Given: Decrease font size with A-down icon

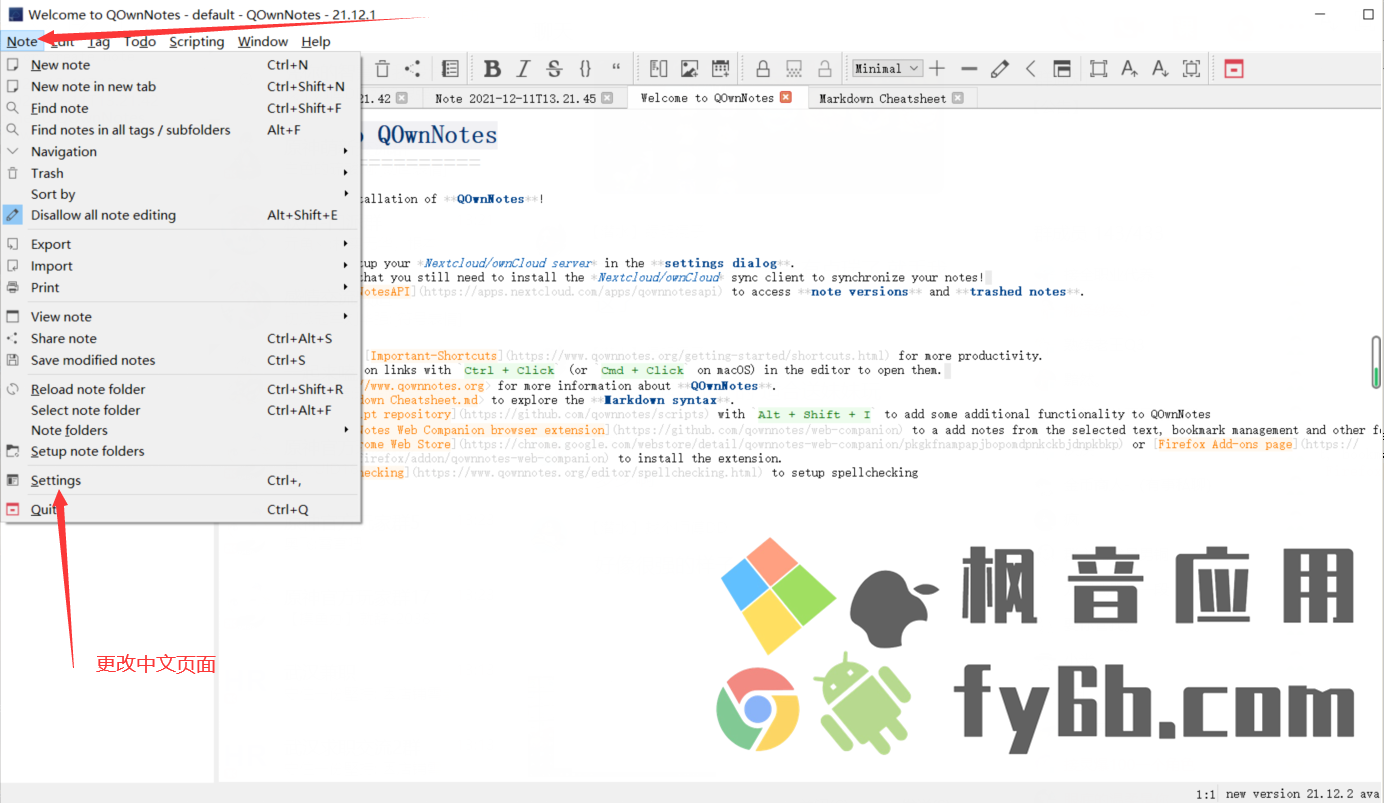Looking at the screenshot, I should [x=1160, y=69].
